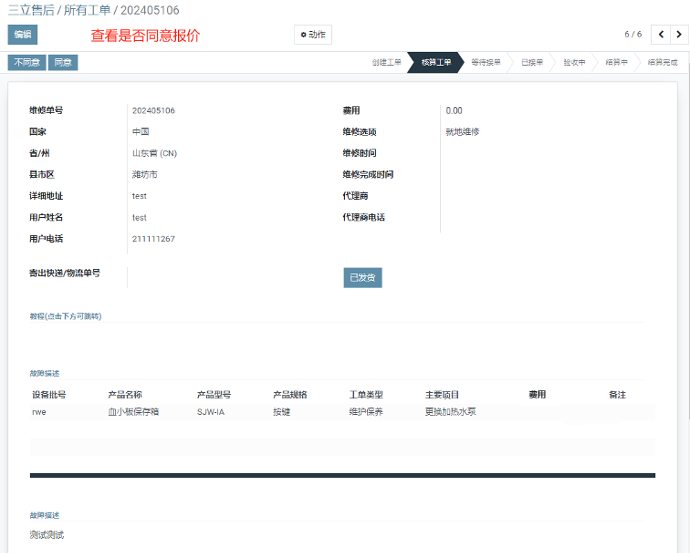The image size is (690, 553).
Task: Go to the previous record arrow
Action: 660,35
